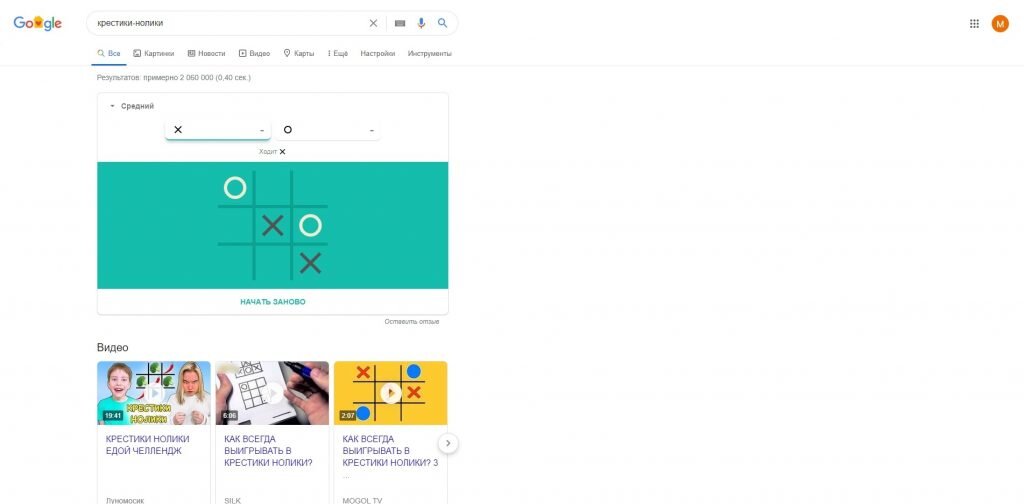This screenshot has width=1024, height=504.
Task: Switch to the Новости tab
Action: coord(206,54)
